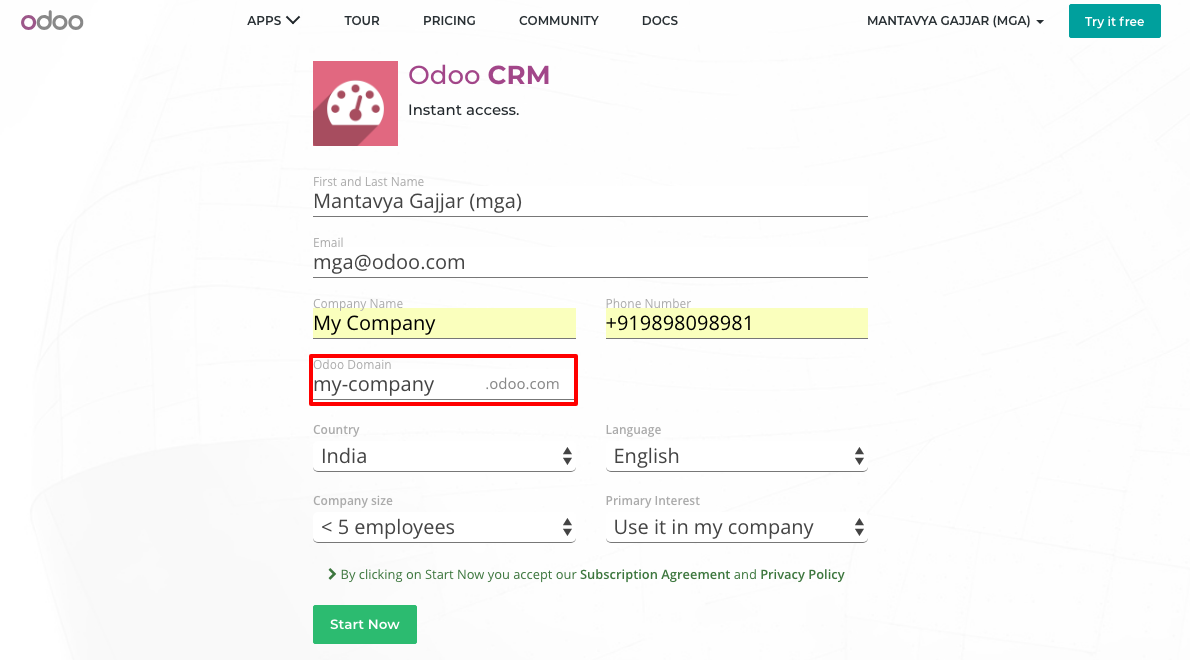Focus the First and Last Name field
The height and width of the screenshot is (660, 1190).
[x=590, y=201]
